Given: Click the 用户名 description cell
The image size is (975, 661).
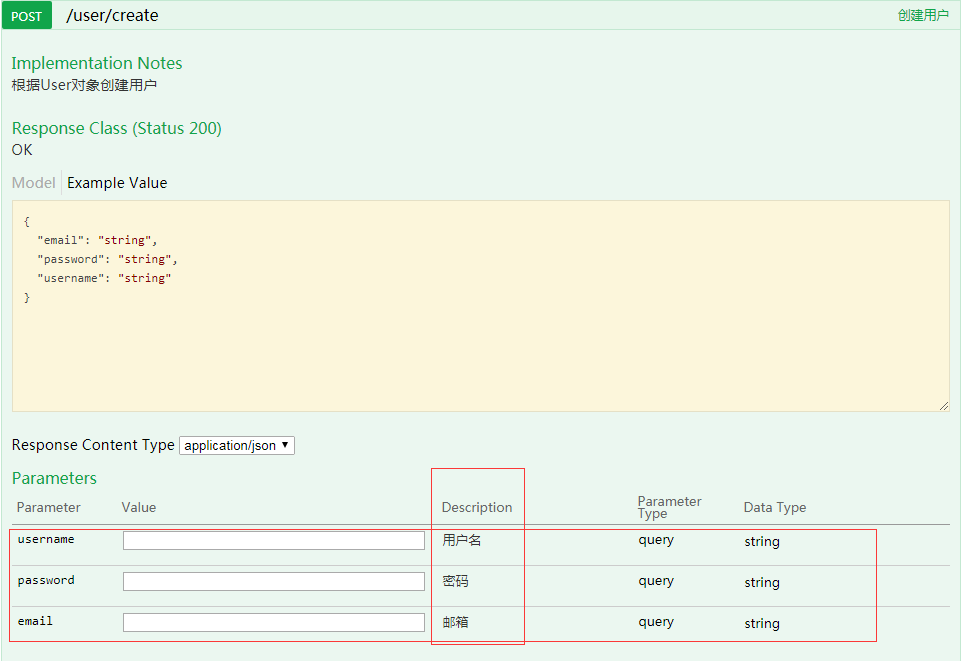Looking at the screenshot, I should pyautogui.click(x=459, y=540).
